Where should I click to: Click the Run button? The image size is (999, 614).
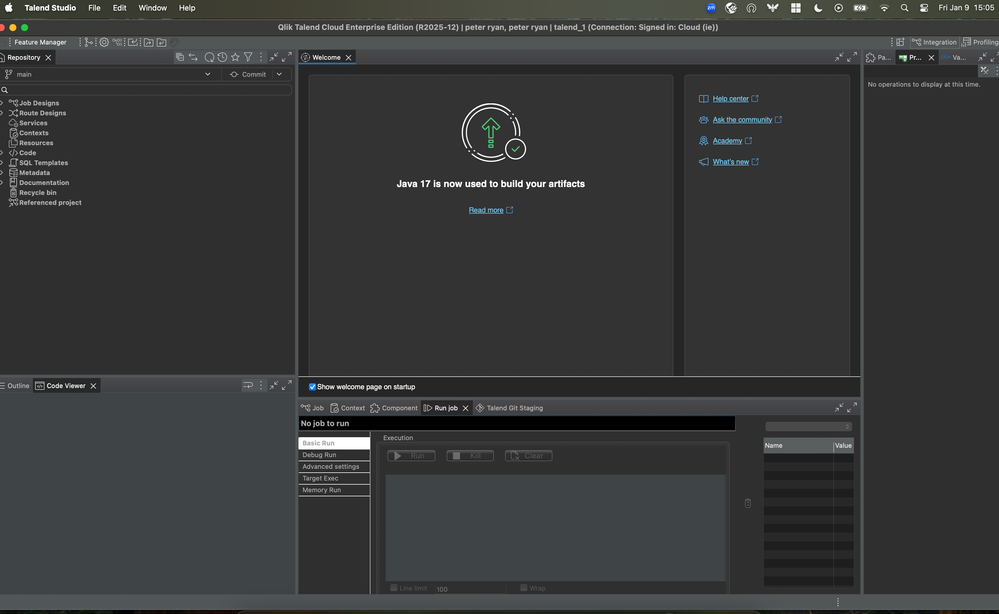tap(411, 455)
